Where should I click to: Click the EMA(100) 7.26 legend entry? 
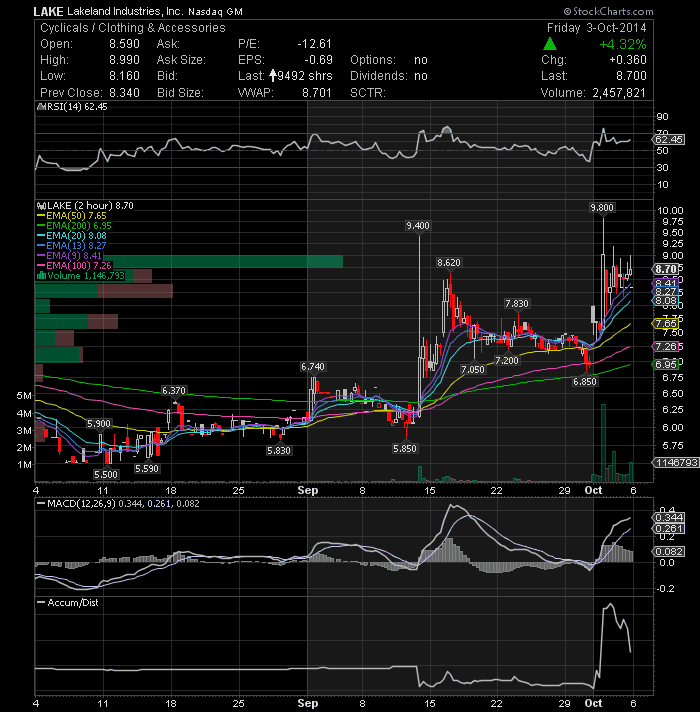pyautogui.click(x=74, y=266)
